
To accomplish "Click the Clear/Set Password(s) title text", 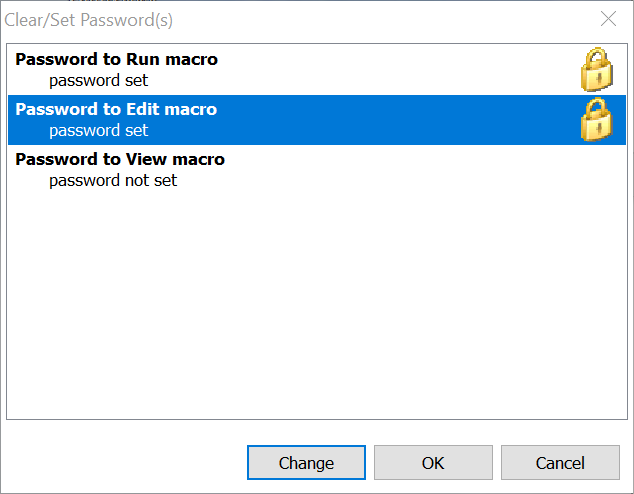I will (x=96, y=20).
